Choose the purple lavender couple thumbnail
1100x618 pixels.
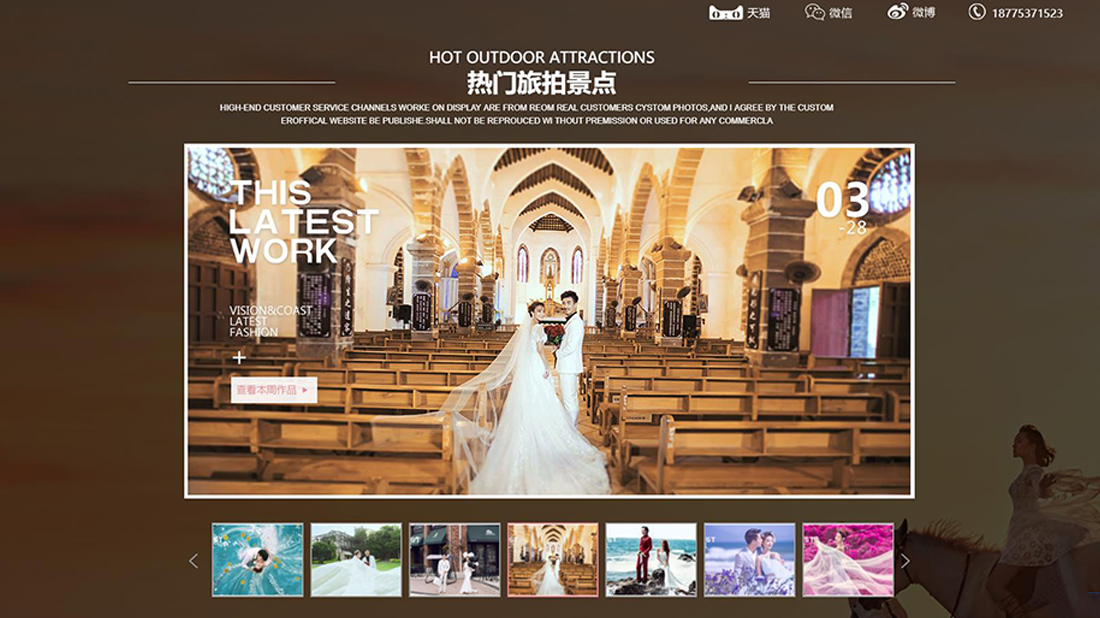tap(749, 560)
